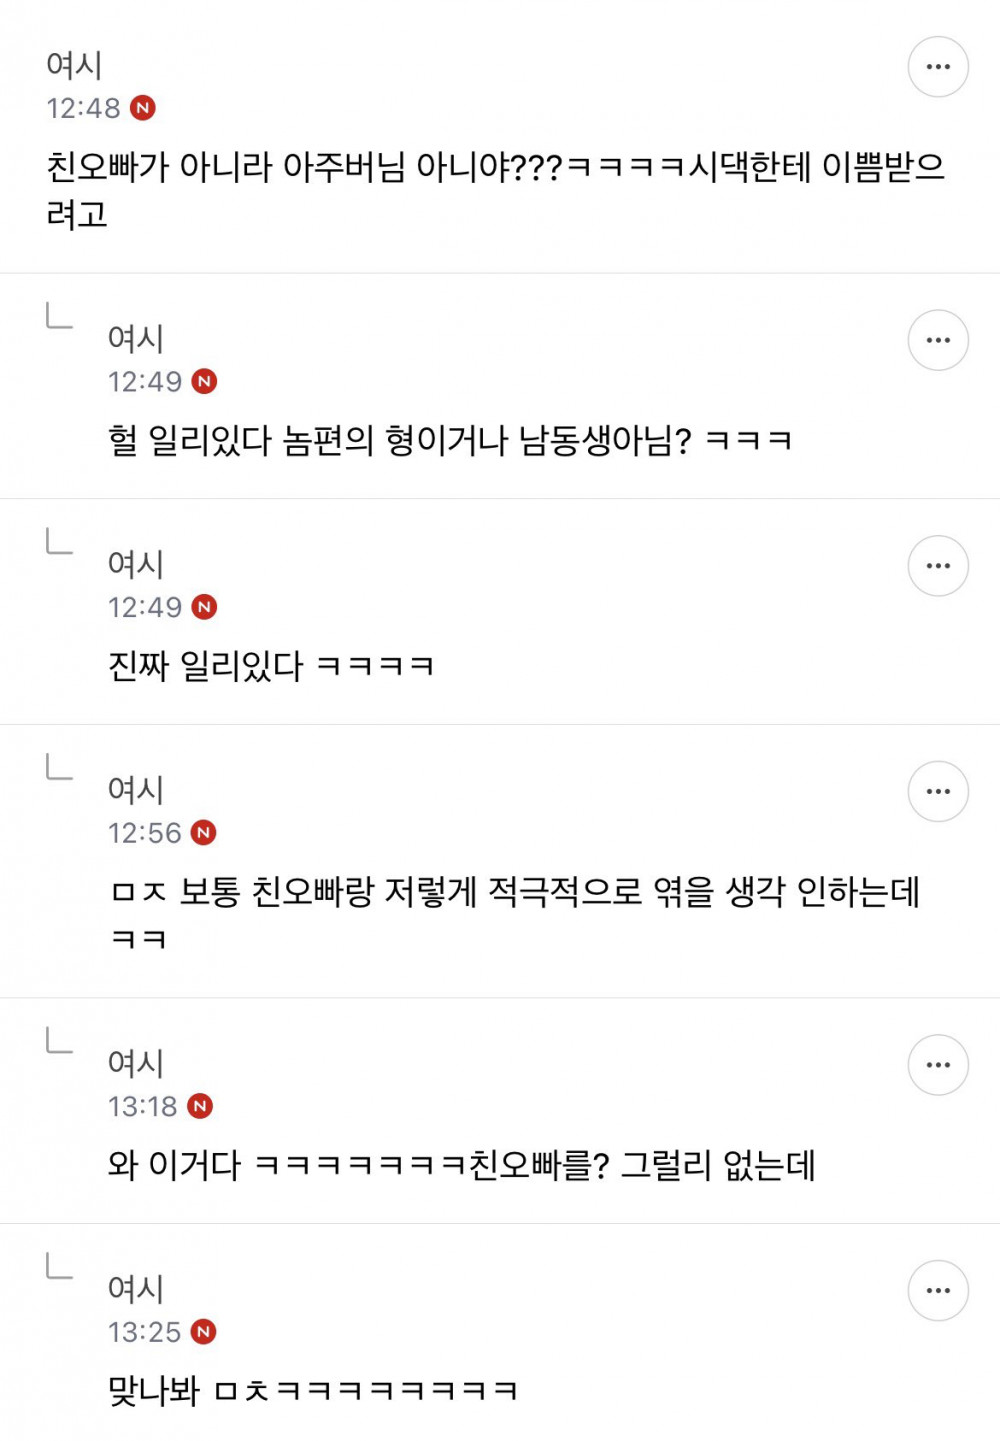This screenshot has width=1000, height=1441.
Task: Click the red N badge beside 12:48
Action: coord(143,108)
